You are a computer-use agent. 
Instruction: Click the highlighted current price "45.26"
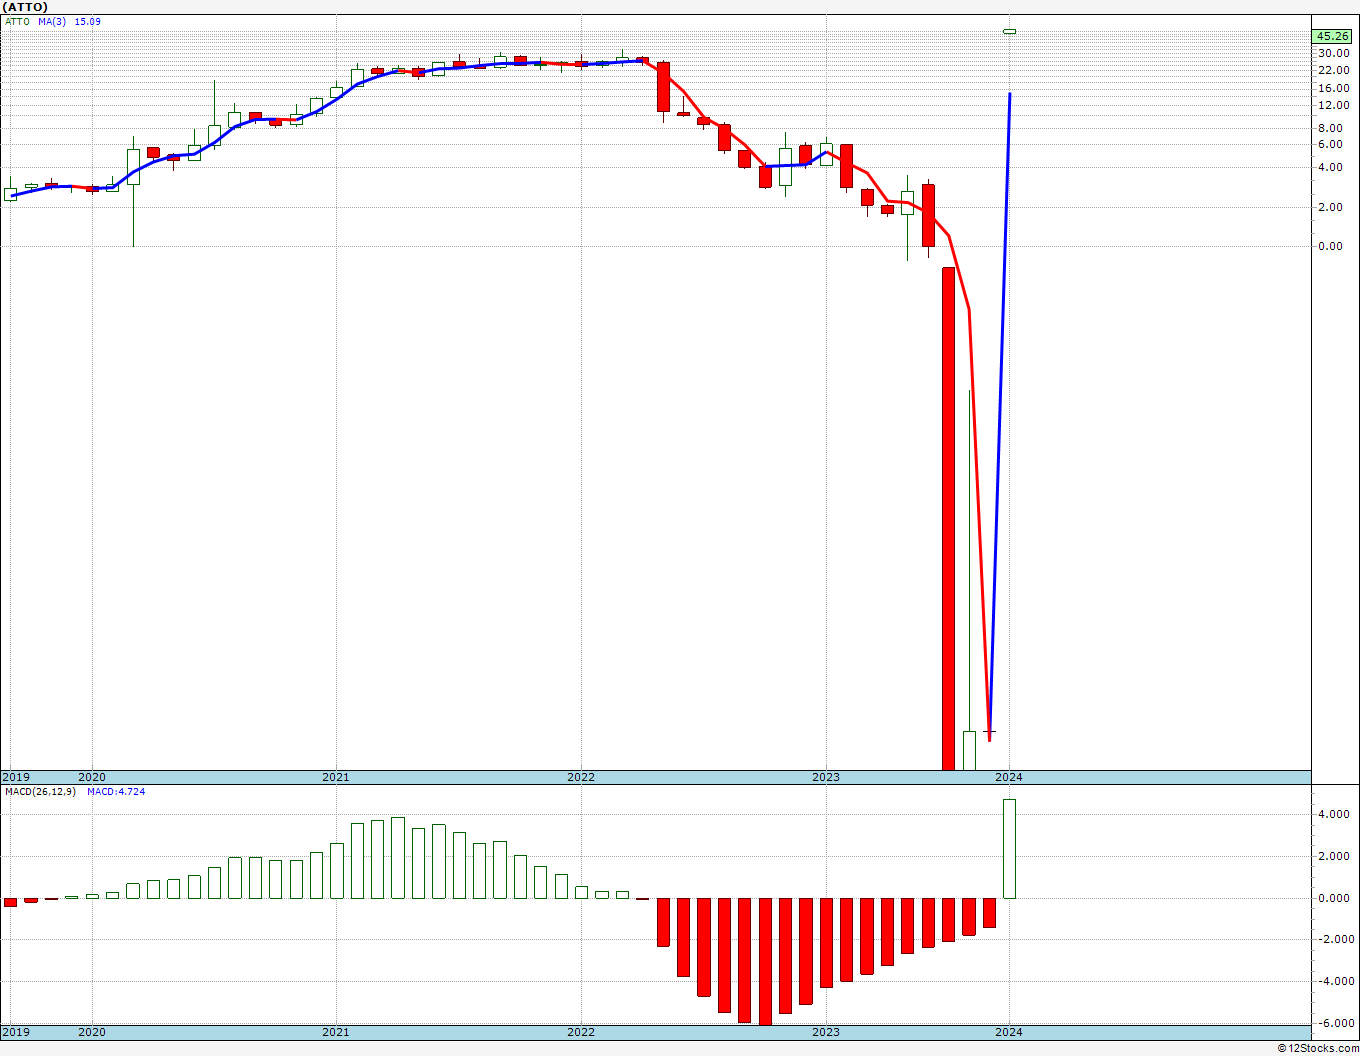pos(1333,36)
